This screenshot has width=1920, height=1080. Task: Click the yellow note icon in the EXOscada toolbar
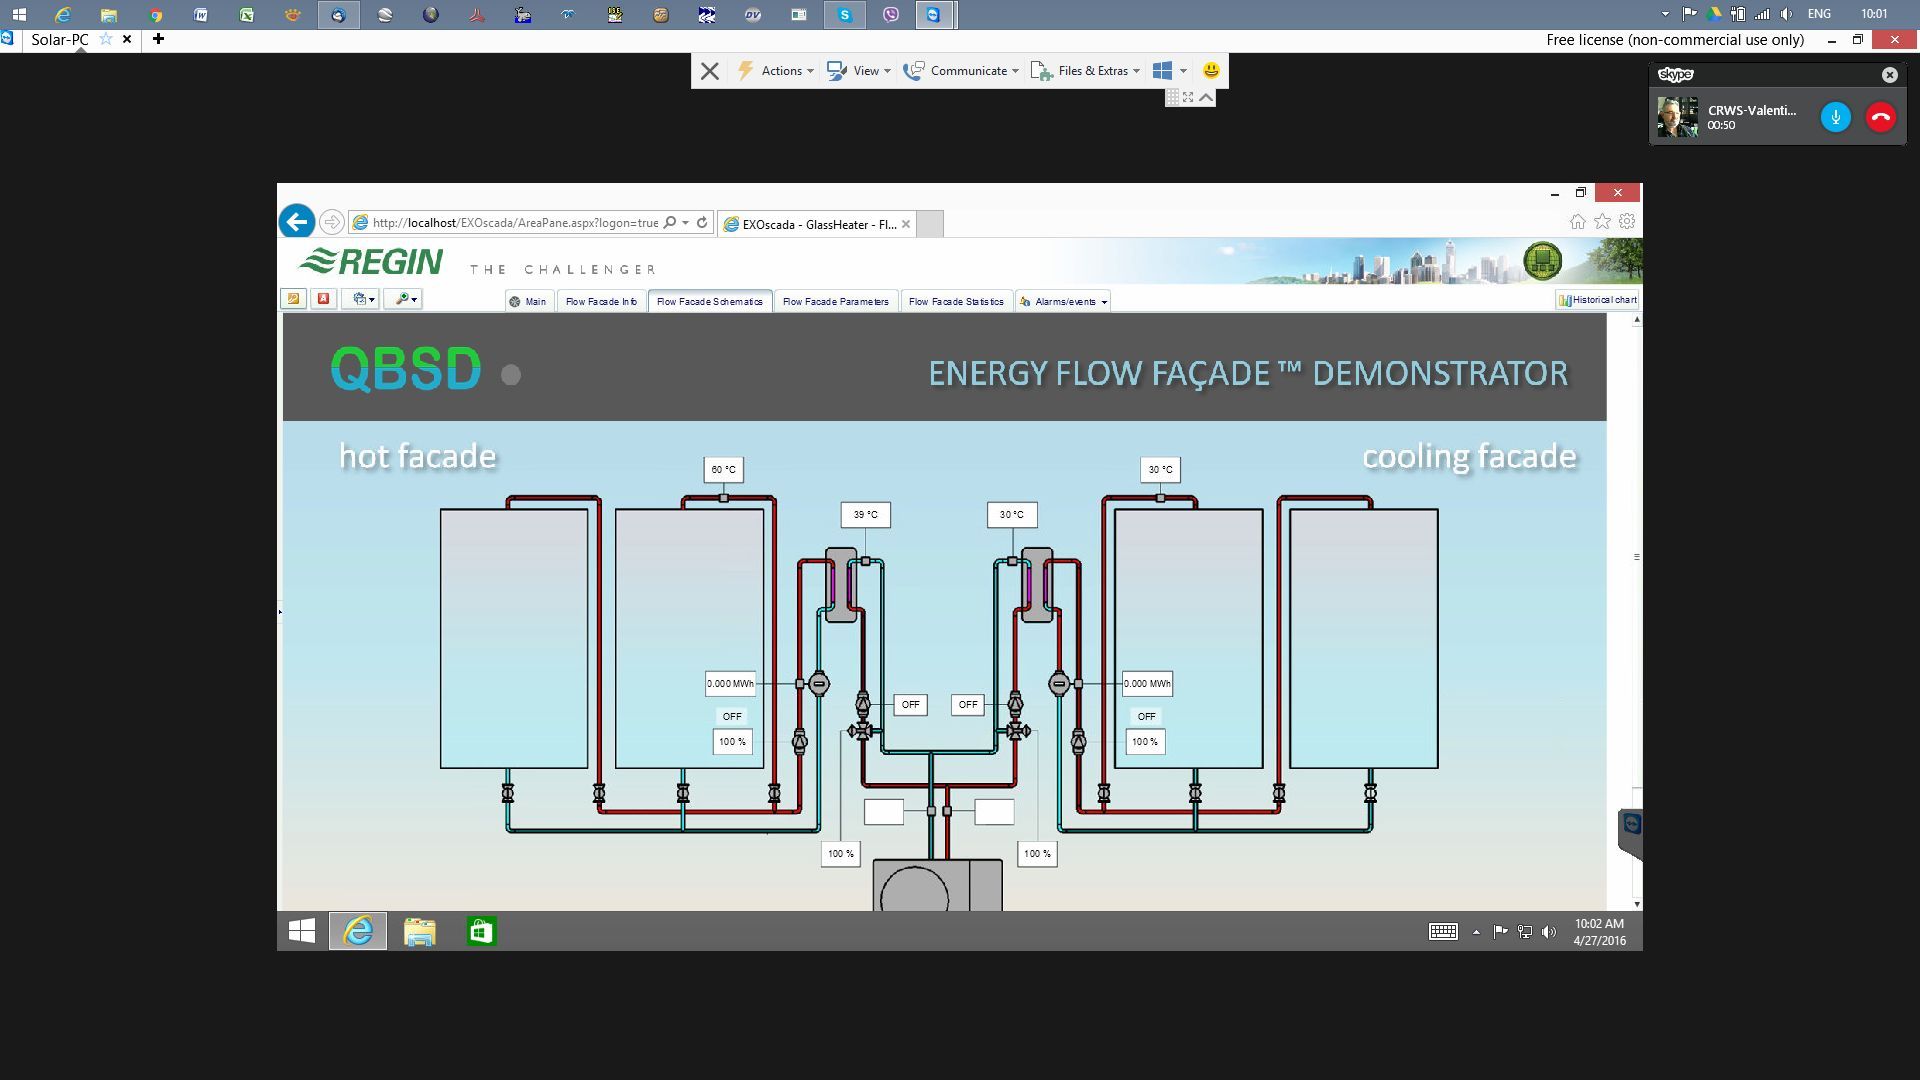(x=294, y=299)
